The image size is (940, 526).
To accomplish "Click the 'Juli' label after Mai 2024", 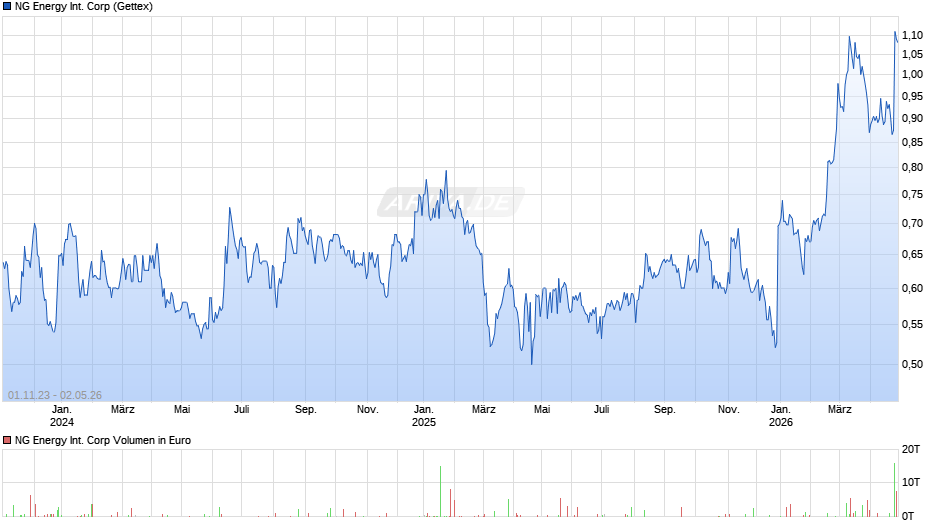I will [x=242, y=409].
